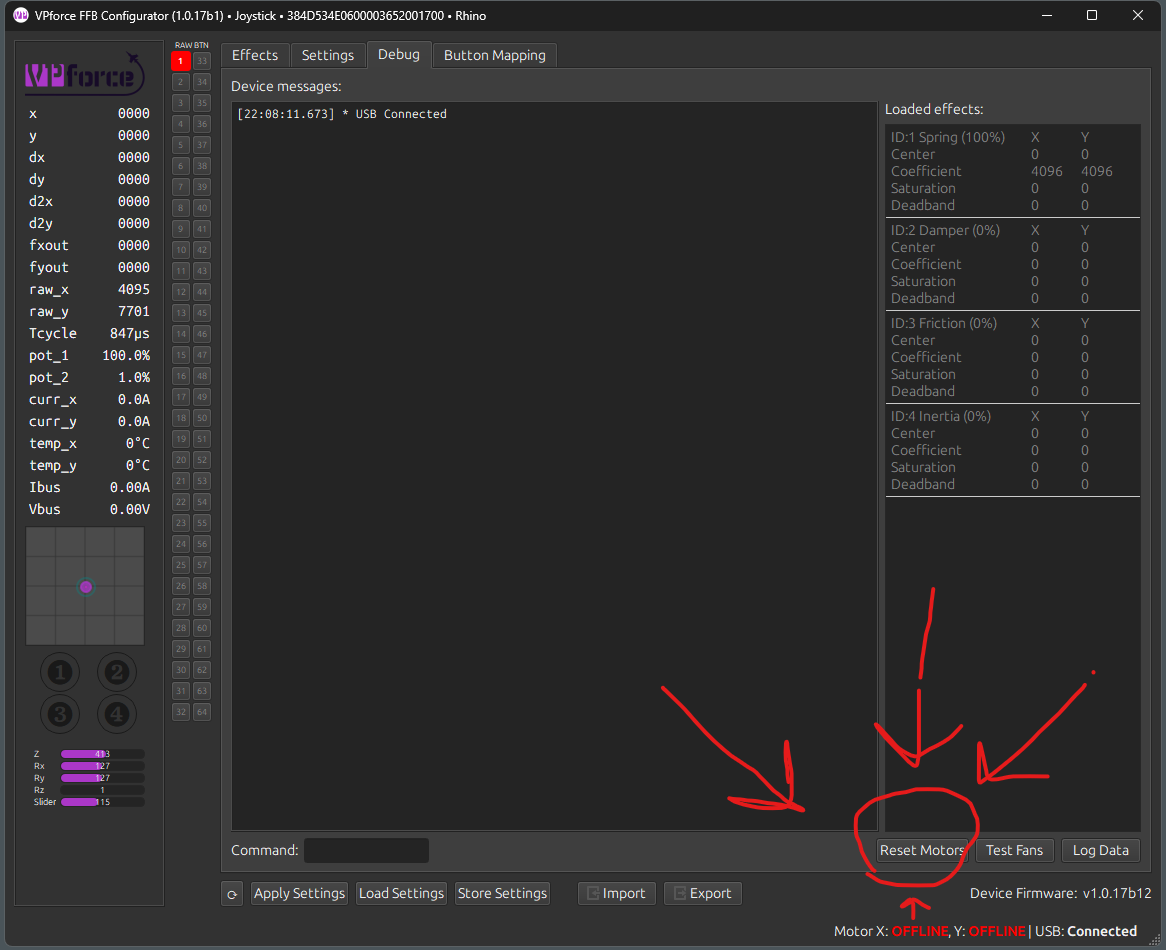Click round button indicator 1
1166x950 pixels.
[x=60, y=673]
